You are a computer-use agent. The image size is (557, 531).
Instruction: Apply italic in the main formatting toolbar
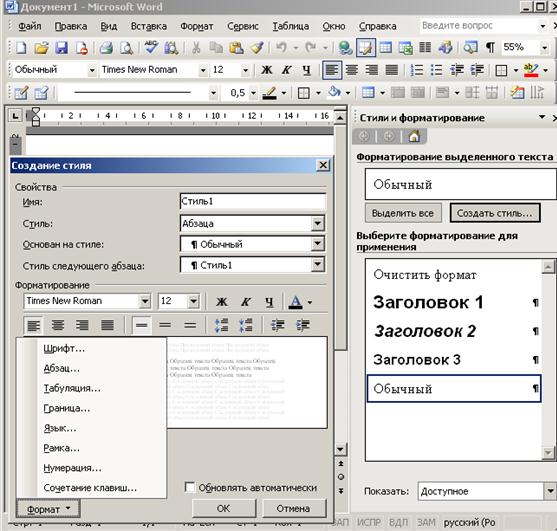coord(287,70)
